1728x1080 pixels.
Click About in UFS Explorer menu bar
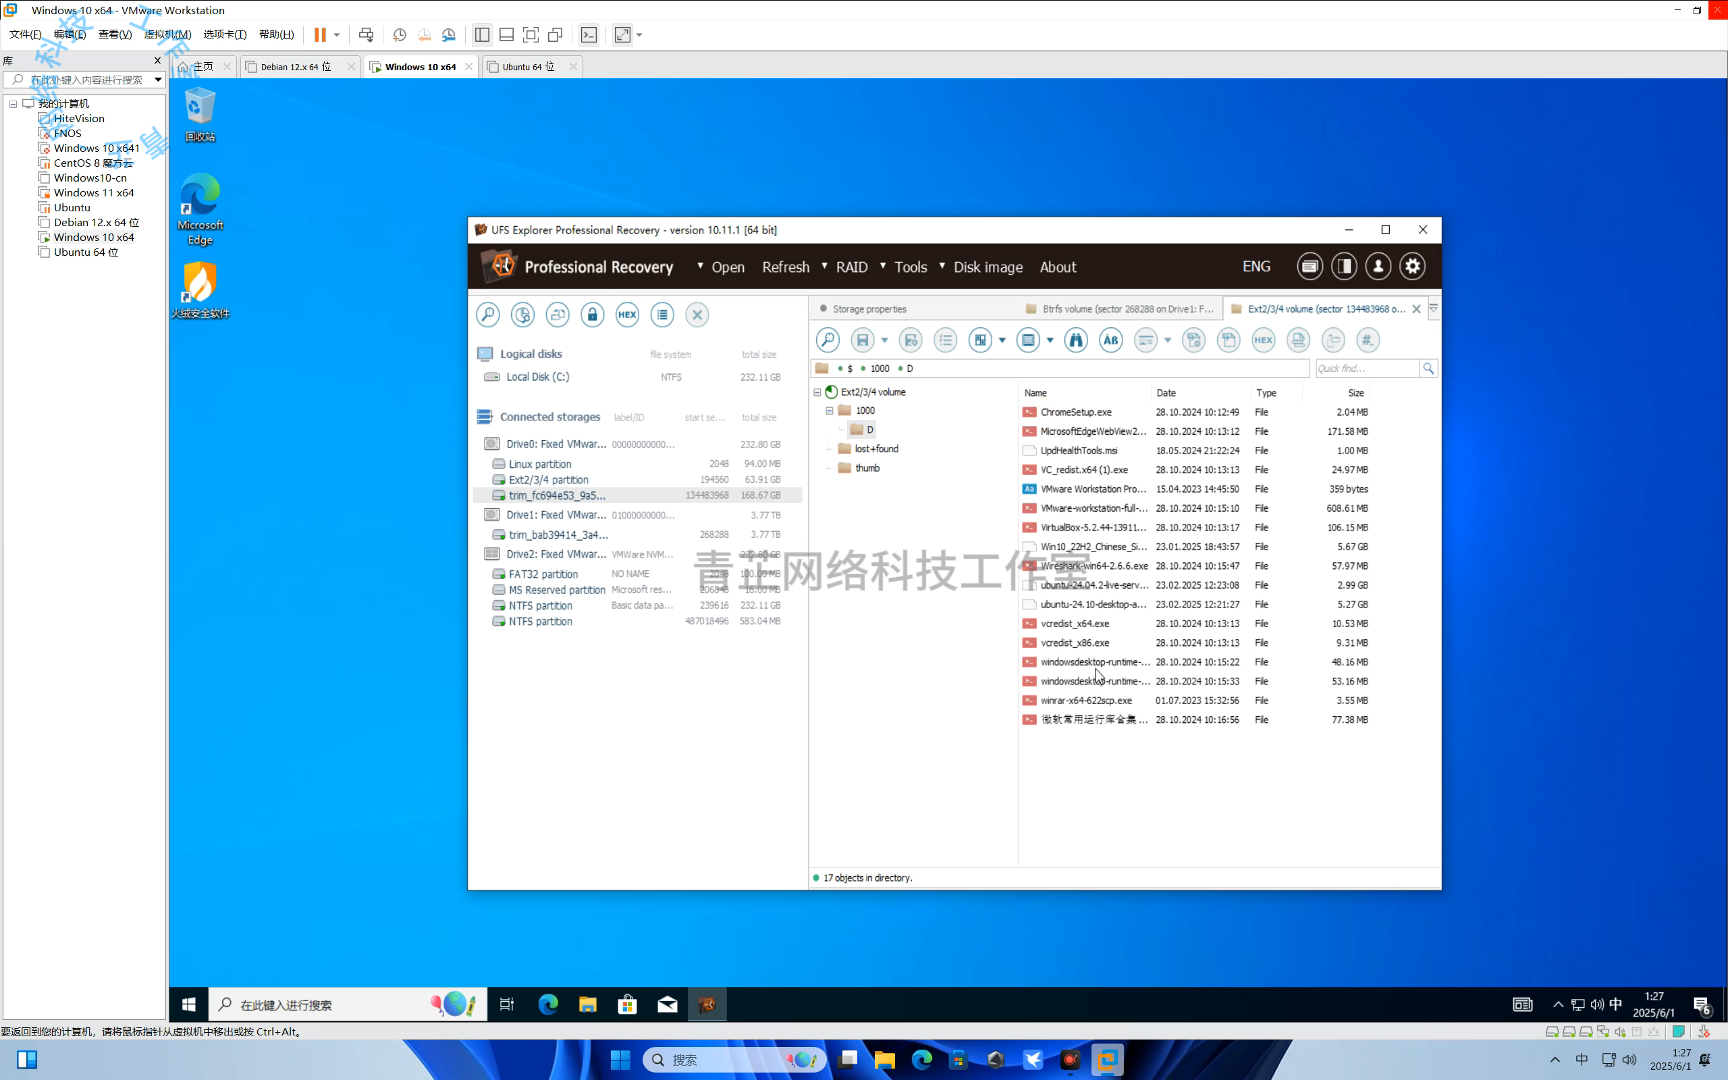1058,267
